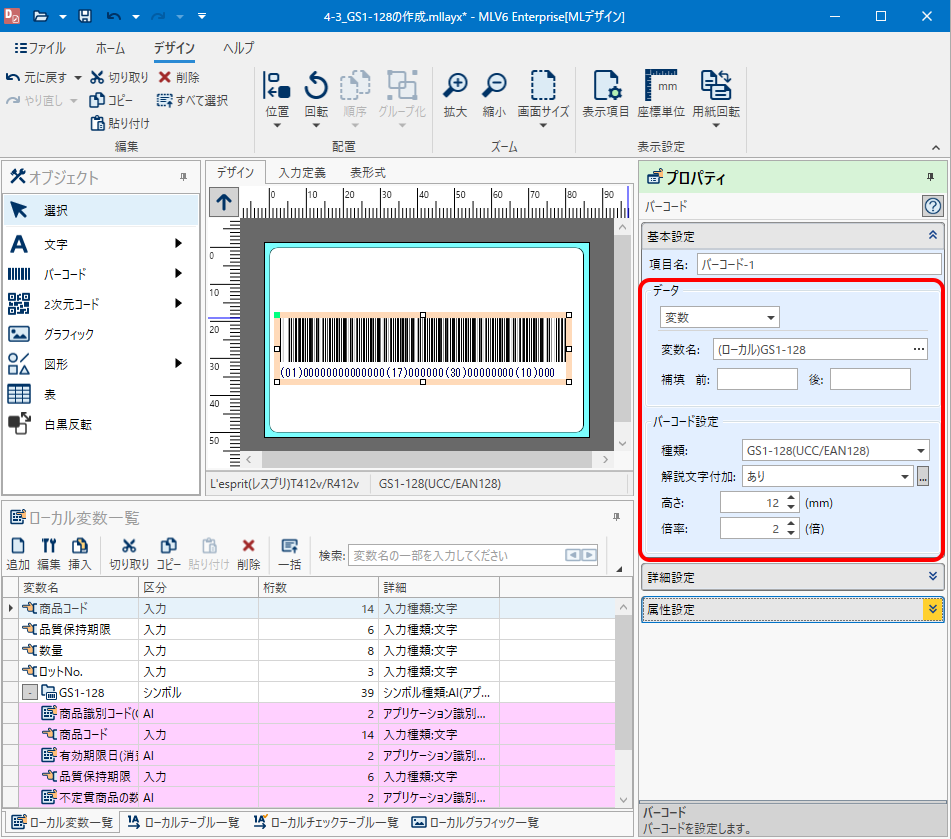Screen dimensions: 951x839
Task: Click 一括 in the variable list toolbar
Action: (x=289, y=554)
